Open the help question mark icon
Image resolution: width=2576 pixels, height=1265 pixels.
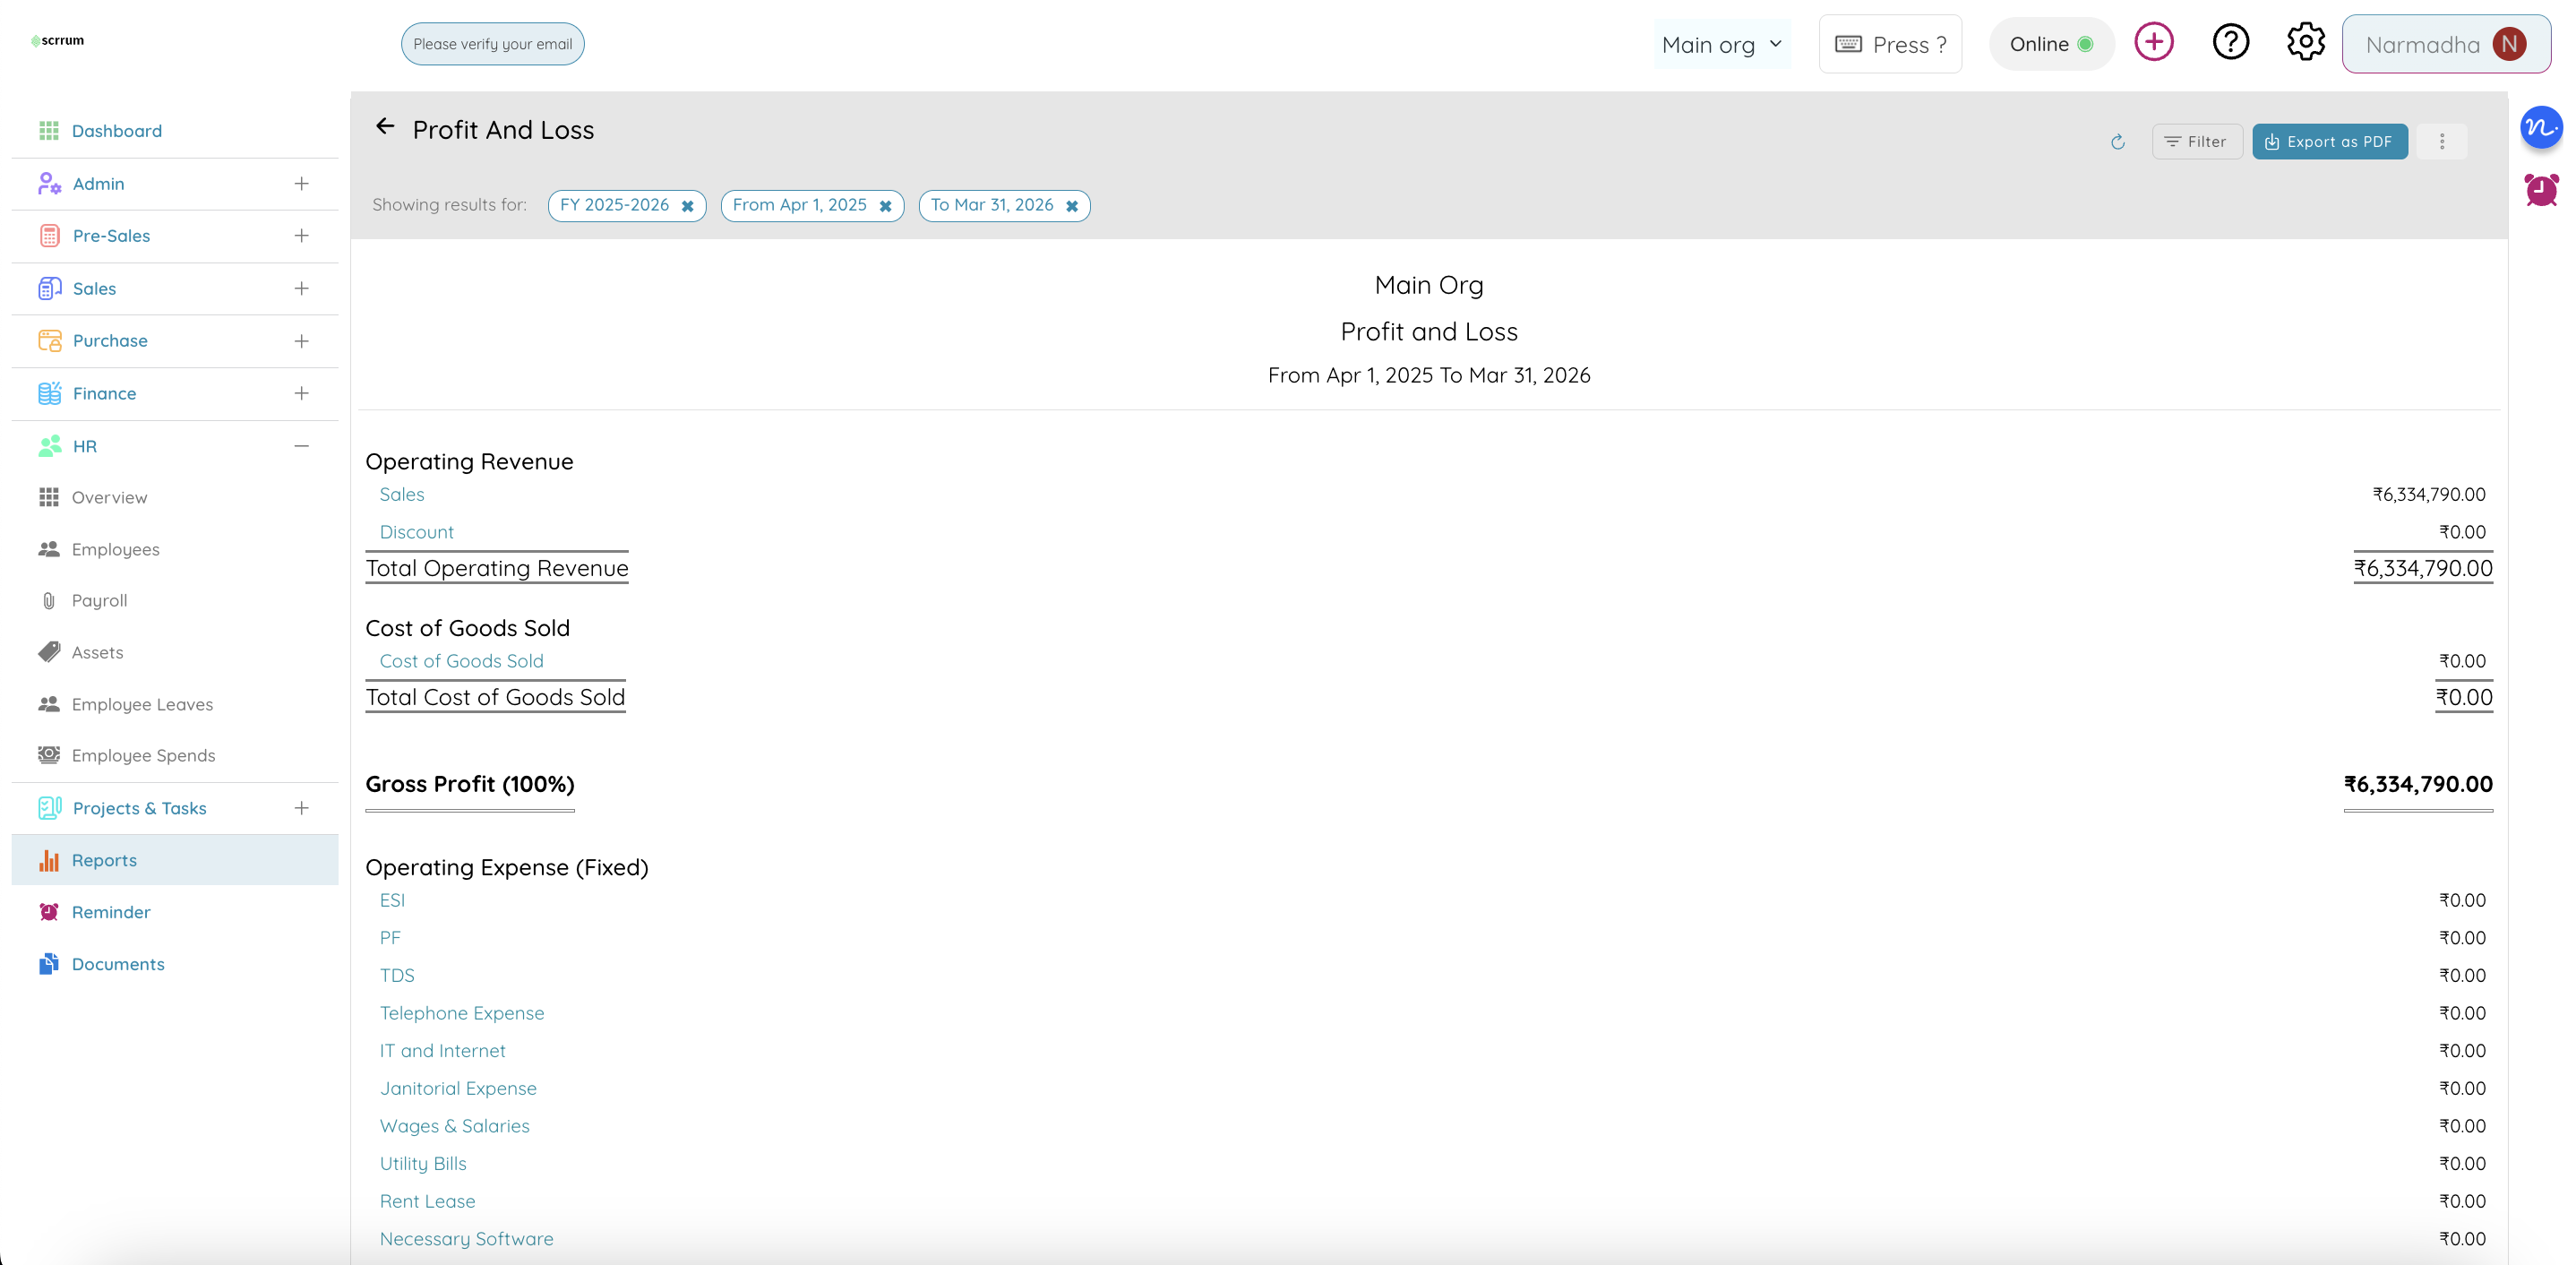pos(2230,43)
